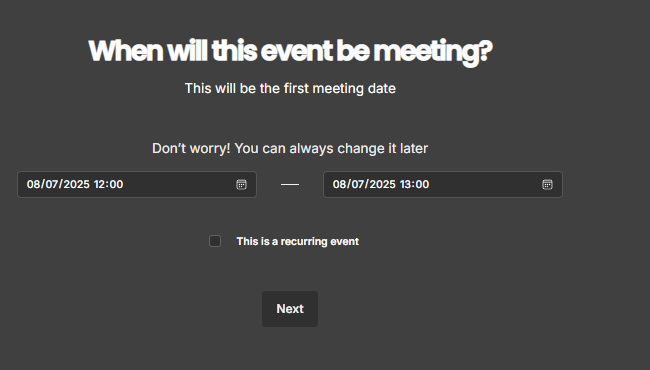Select the '00' minutes after 12 in start field

(x=116, y=184)
